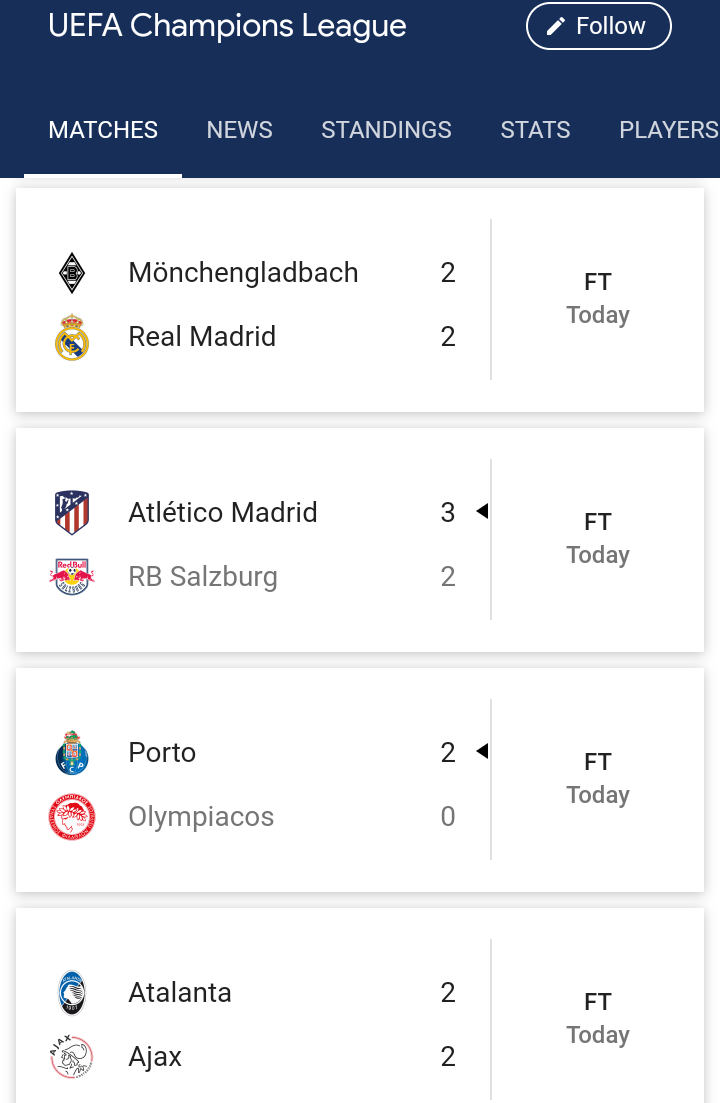This screenshot has height=1103, width=720.
Task: Click the Atlético Madrid crest icon
Action: tap(72, 513)
